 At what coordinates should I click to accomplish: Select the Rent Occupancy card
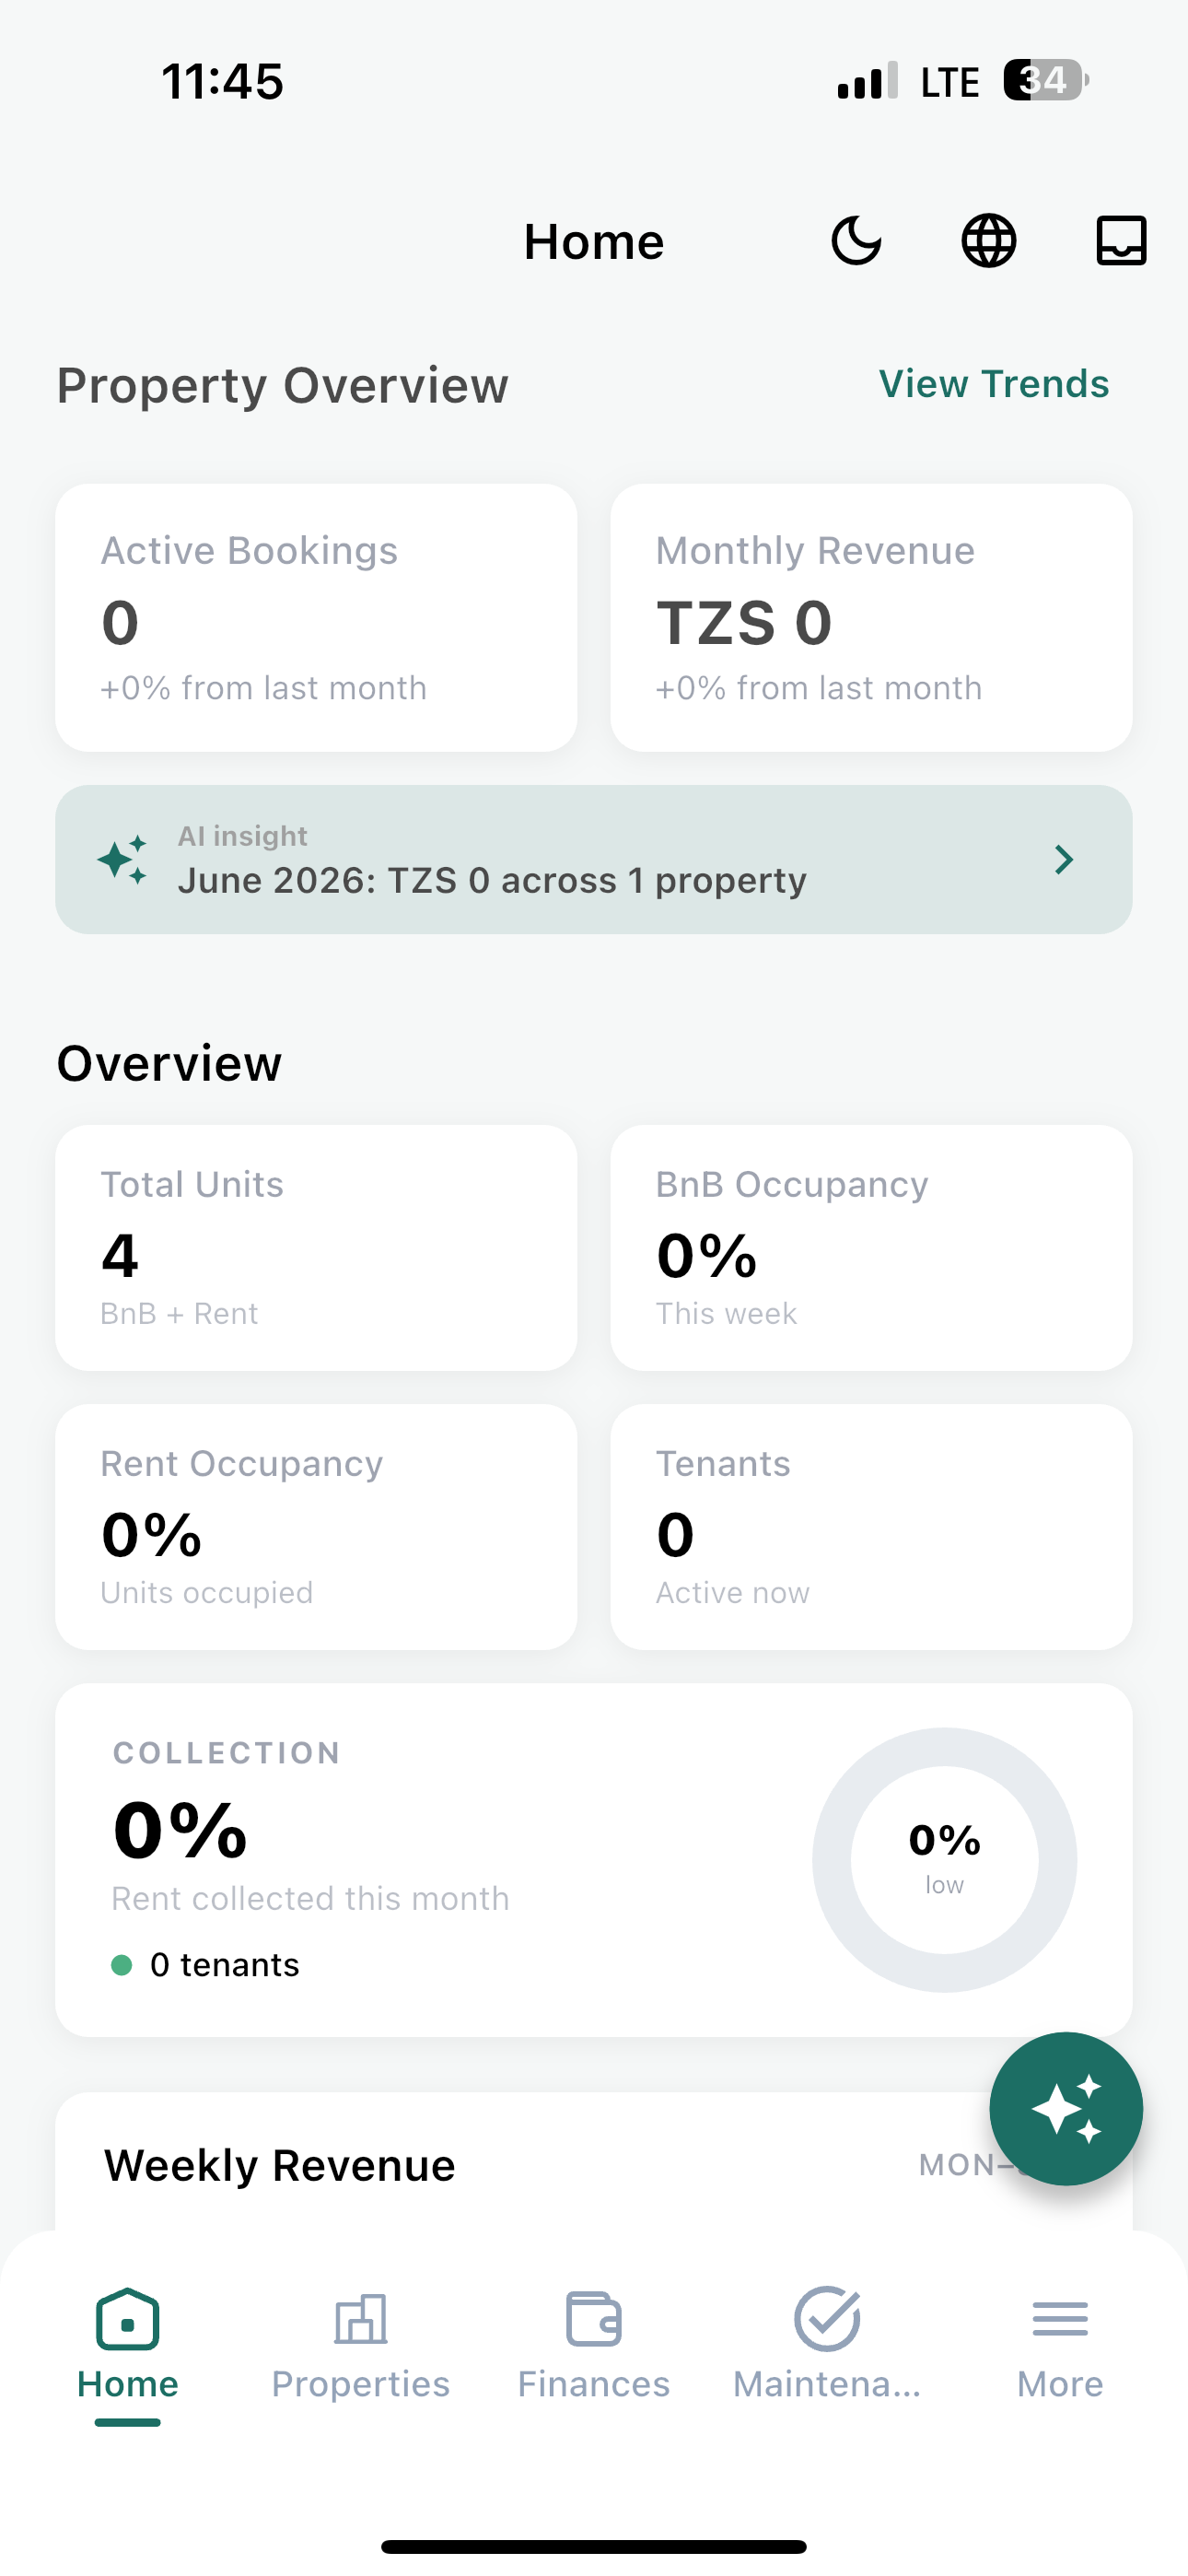click(316, 1527)
